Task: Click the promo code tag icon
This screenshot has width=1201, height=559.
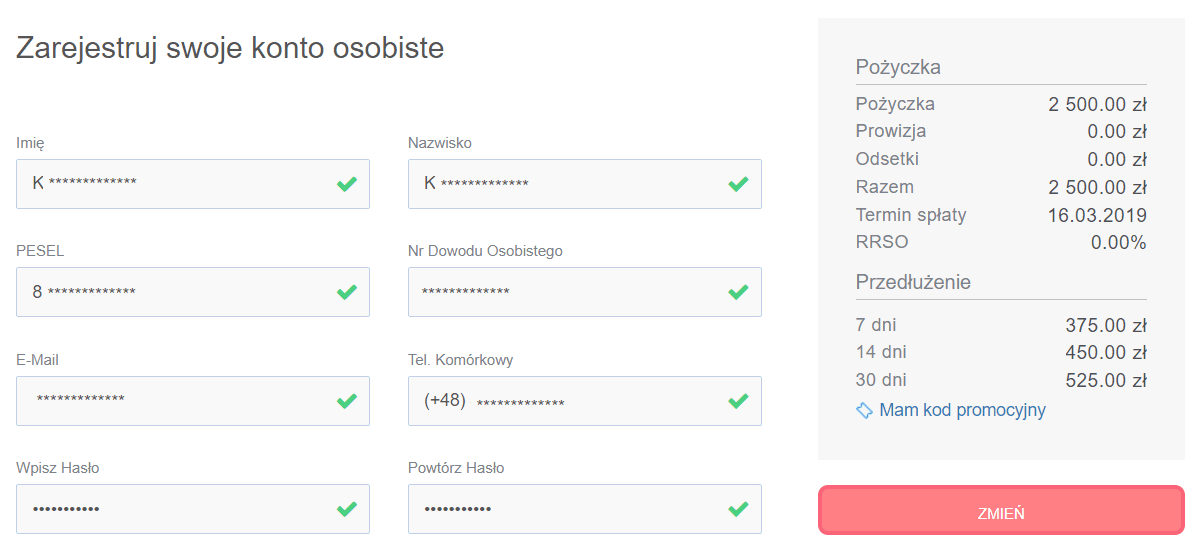Action: coord(865,411)
